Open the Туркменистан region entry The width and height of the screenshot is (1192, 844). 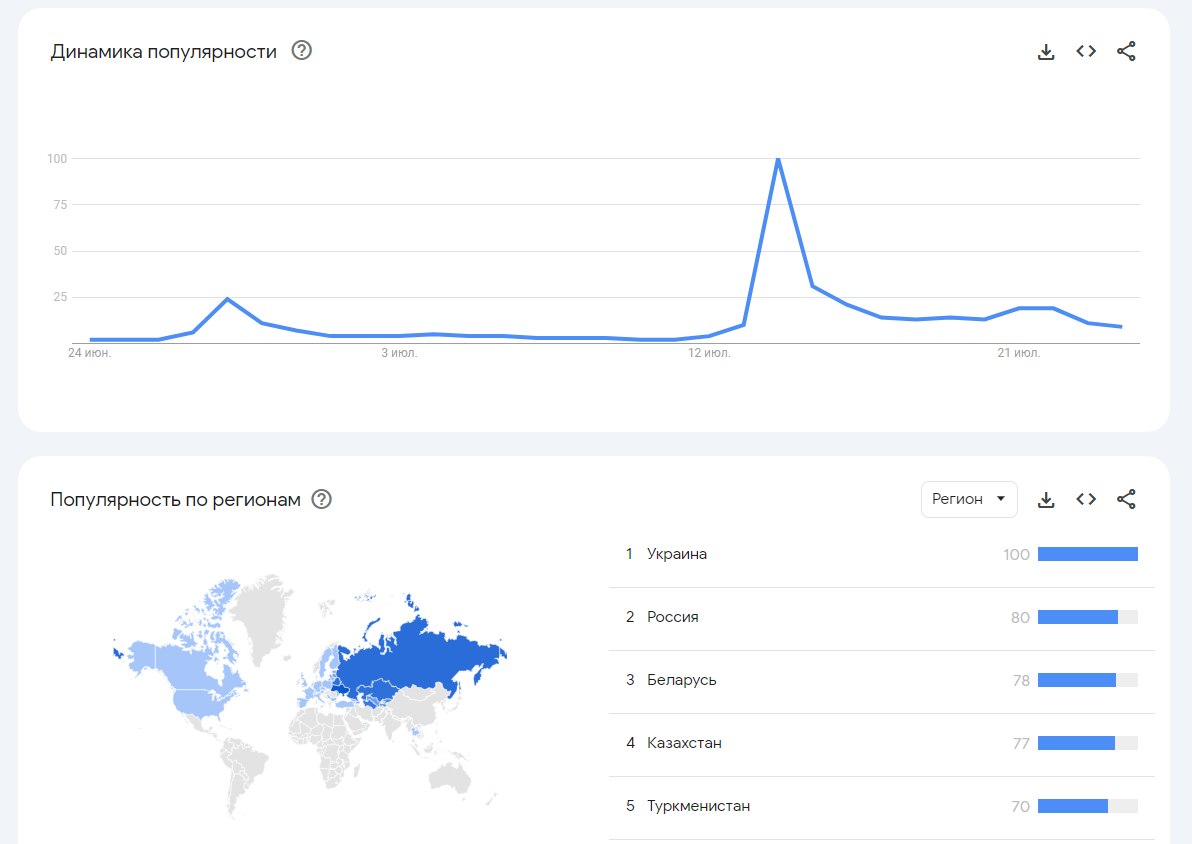698,806
